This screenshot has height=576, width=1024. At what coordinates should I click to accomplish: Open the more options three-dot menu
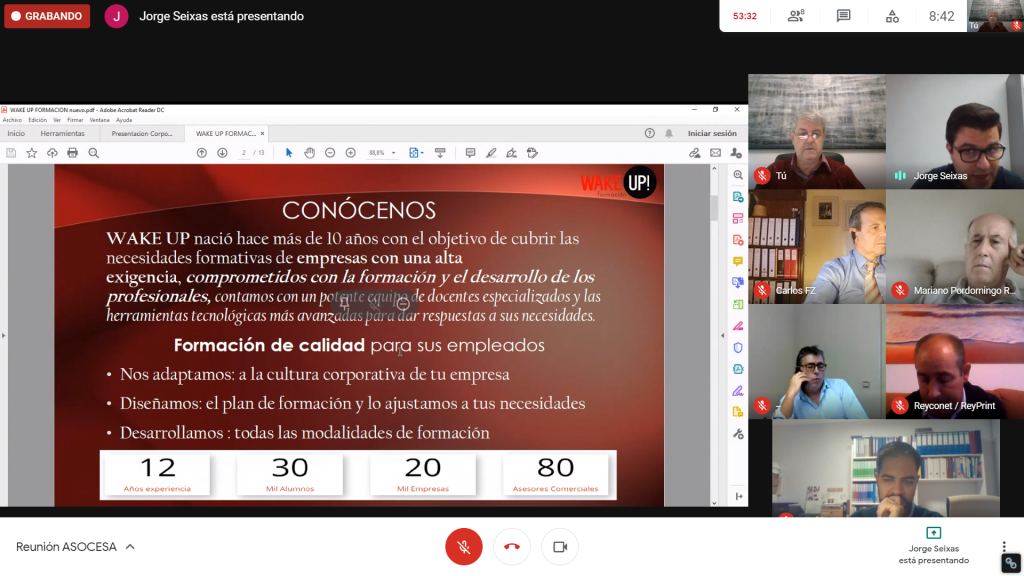pos(1004,547)
